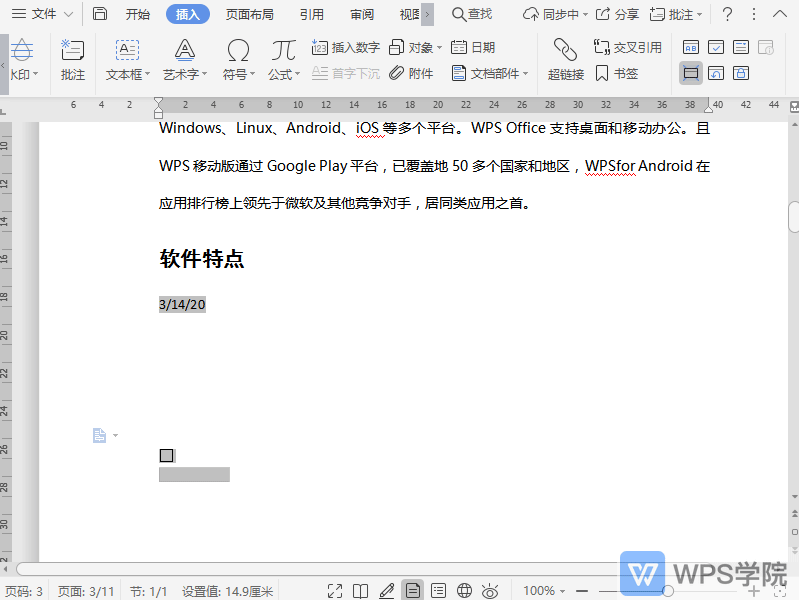Click the status bar 页码: 3
799x600 pixels.
[24, 591]
